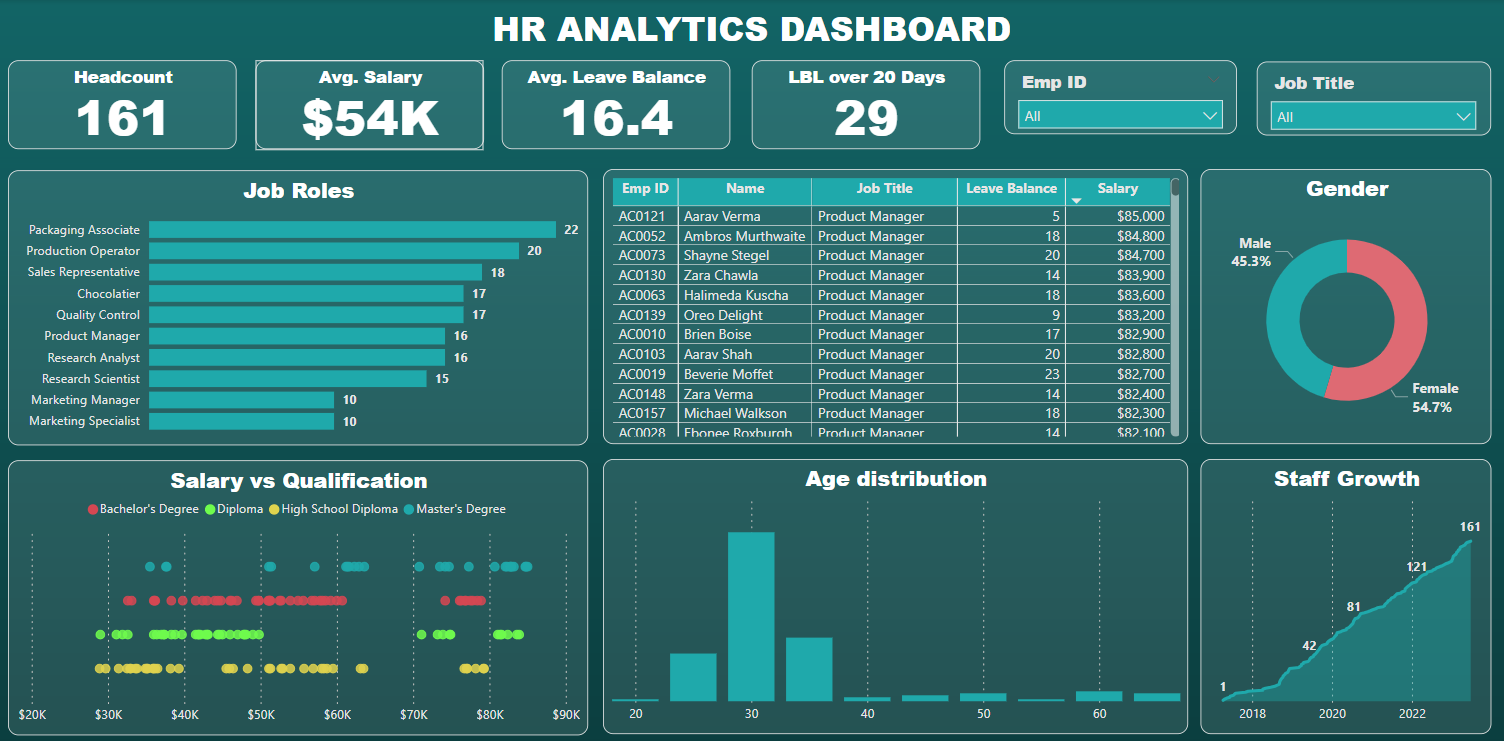Viewport: 1504px width, 741px height.
Task: Click the Master's Degree teal legend dot
Action: (x=409, y=509)
